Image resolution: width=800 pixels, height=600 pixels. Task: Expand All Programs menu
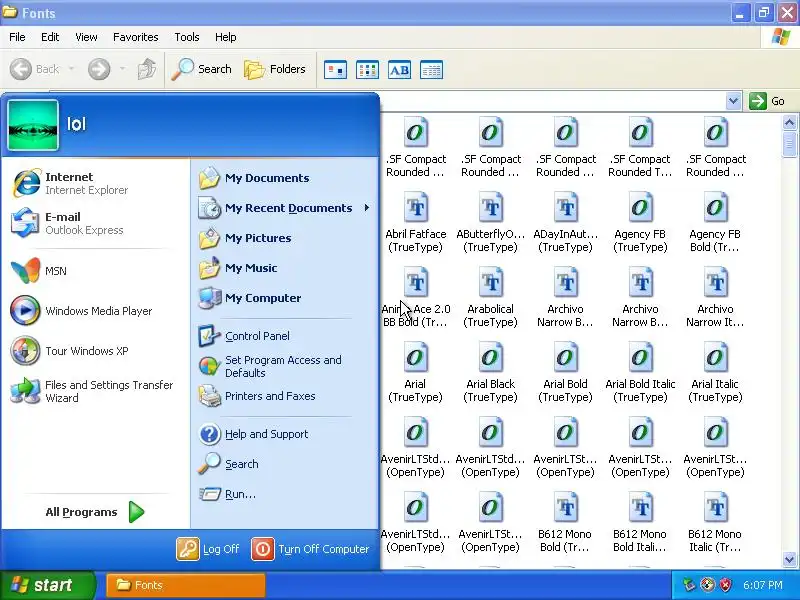point(95,512)
